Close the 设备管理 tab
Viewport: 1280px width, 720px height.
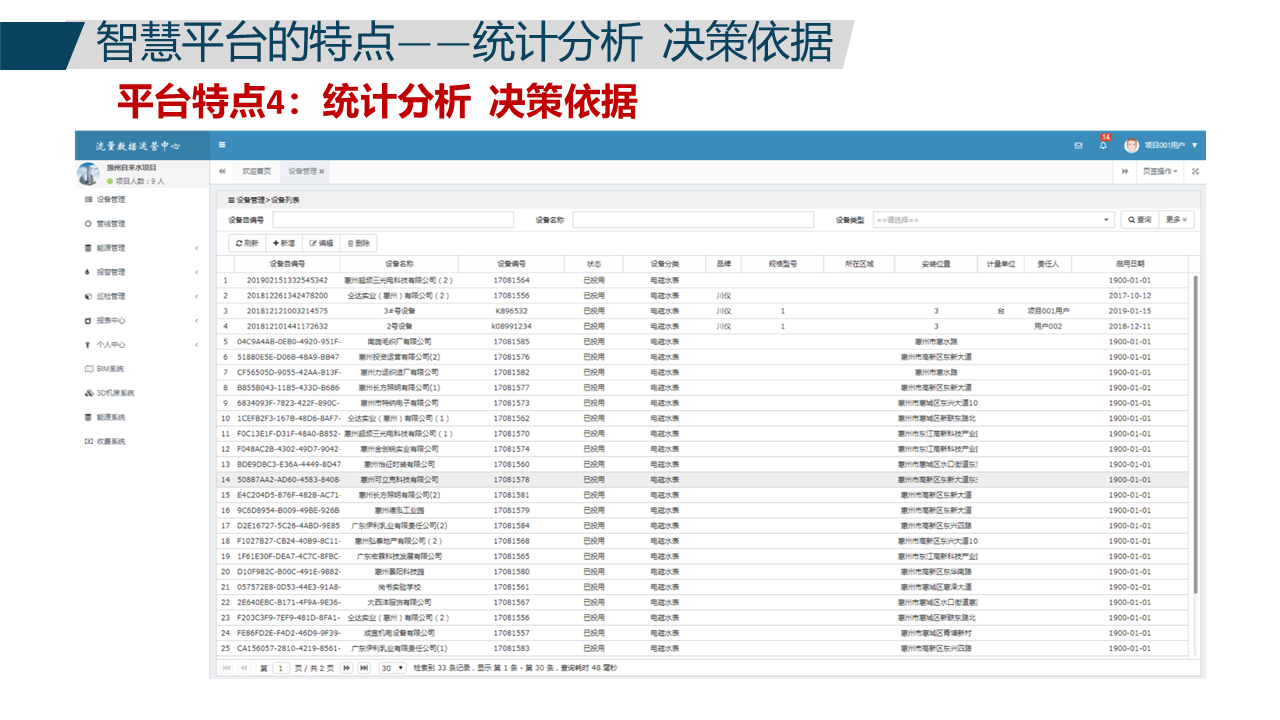pyautogui.click(x=322, y=172)
